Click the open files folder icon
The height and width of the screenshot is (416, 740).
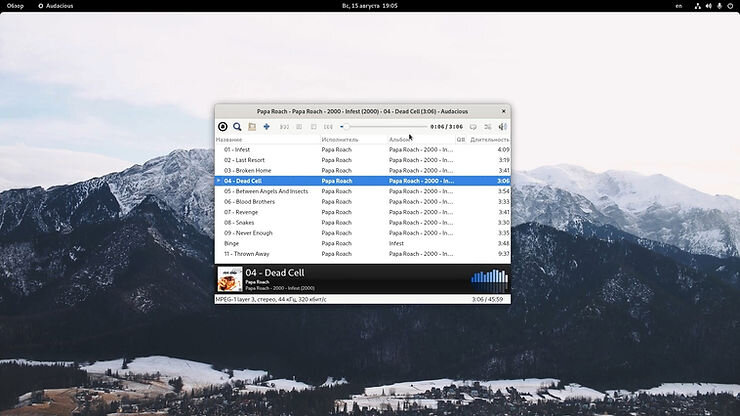[252, 127]
